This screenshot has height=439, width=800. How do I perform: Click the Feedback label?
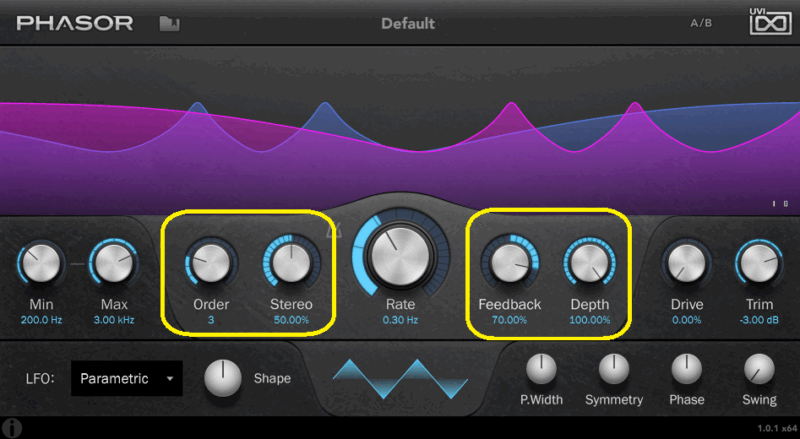tap(510, 304)
